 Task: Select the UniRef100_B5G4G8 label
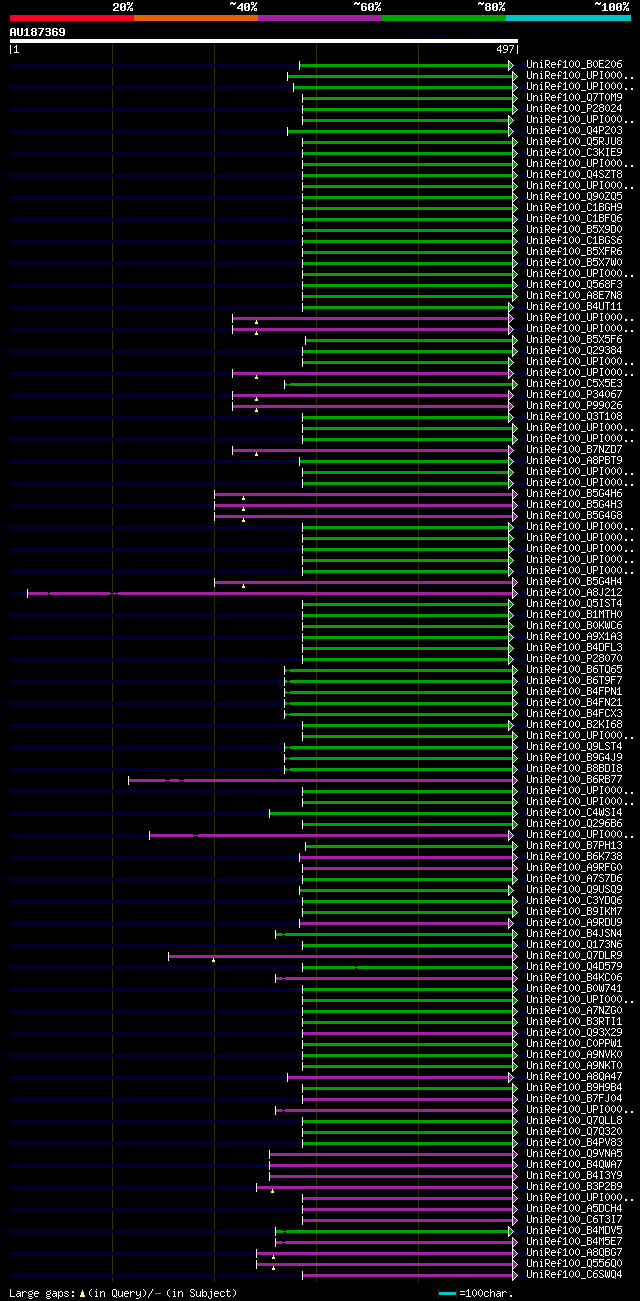(x=575, y=516)
